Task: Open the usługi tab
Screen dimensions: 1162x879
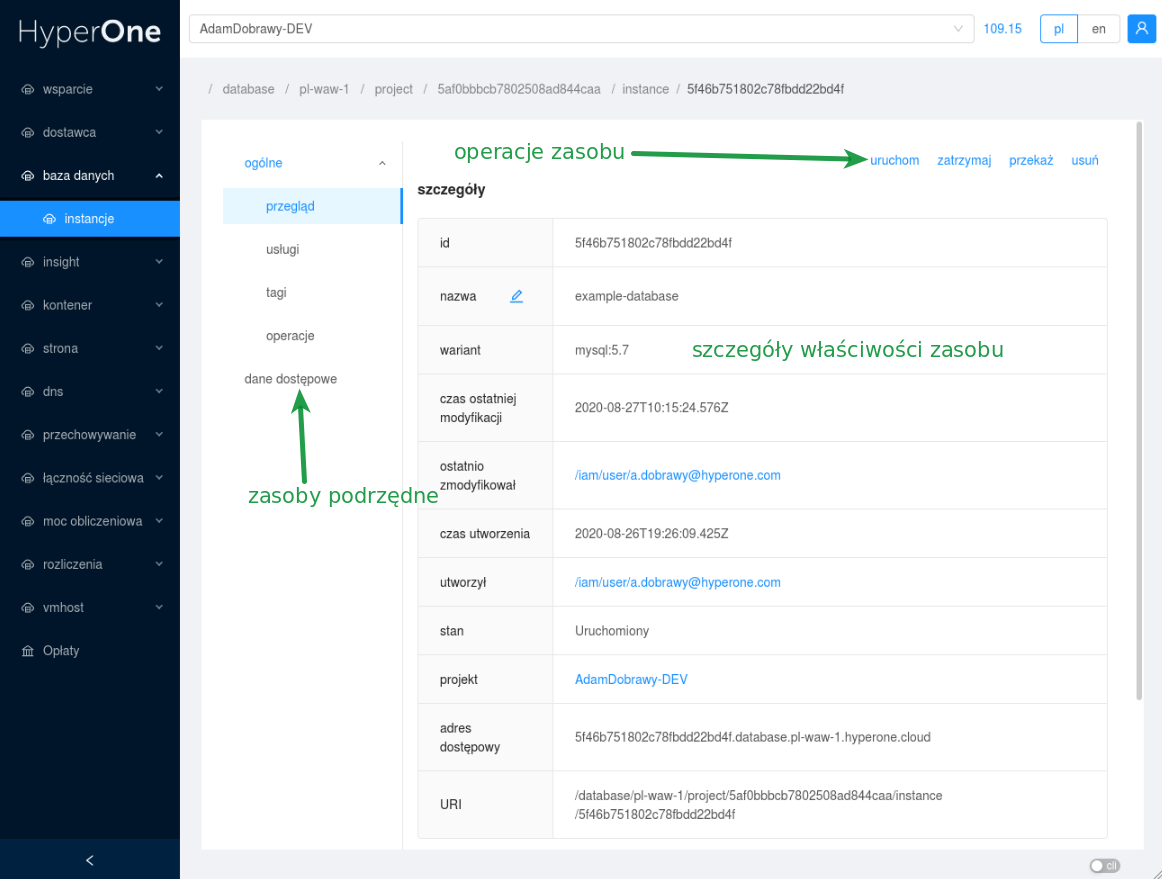Action: (x=282, y=249)
